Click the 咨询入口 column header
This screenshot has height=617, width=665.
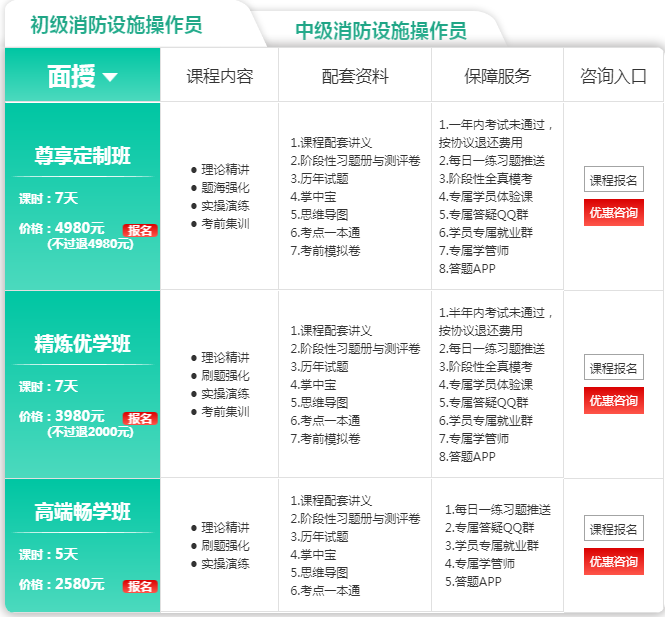click(613, 76)
